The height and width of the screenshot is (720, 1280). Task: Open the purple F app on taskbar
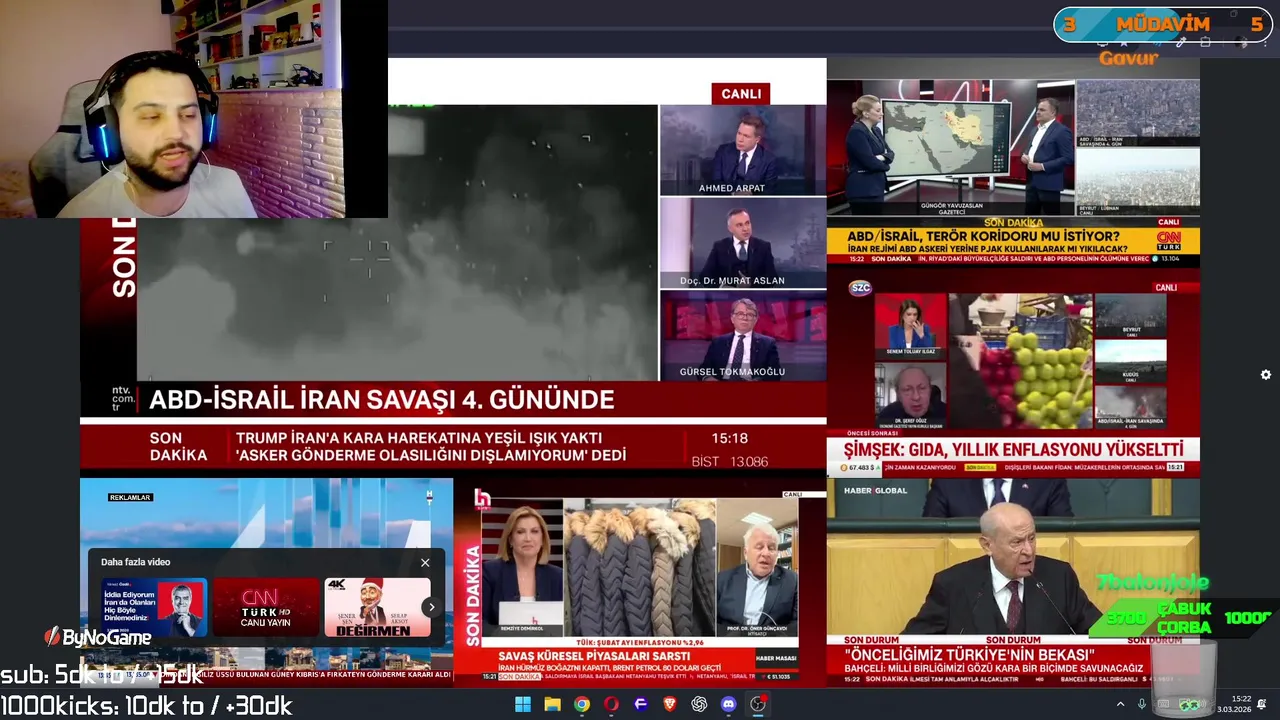tap(640, 704)
